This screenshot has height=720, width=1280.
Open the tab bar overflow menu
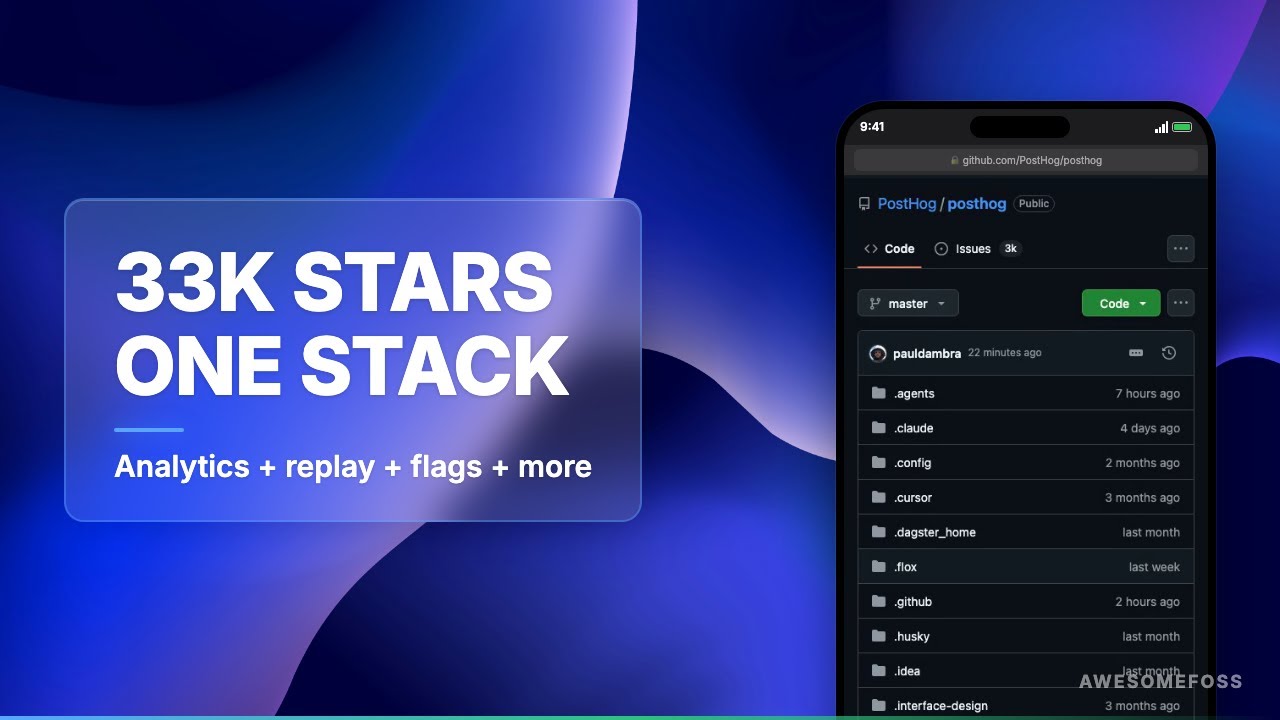coord(1181,249)
